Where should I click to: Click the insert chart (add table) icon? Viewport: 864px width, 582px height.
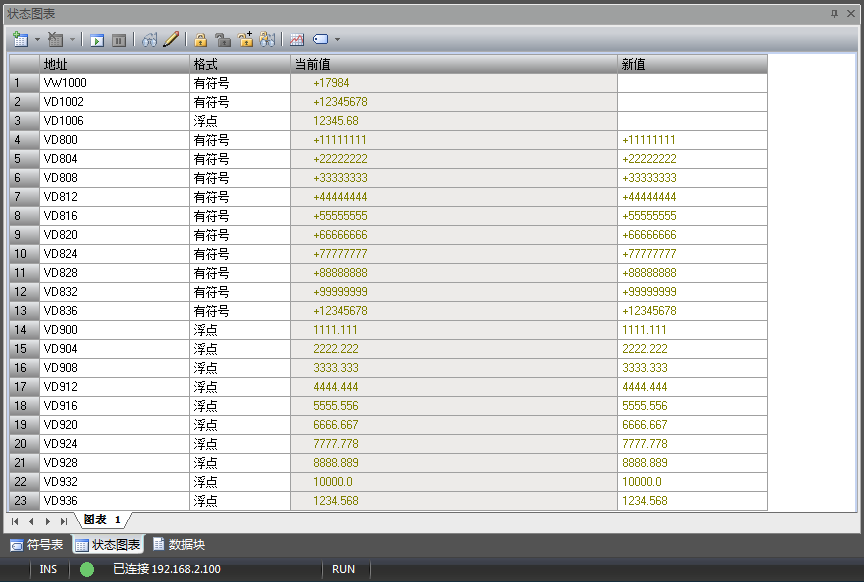[20, 40]
